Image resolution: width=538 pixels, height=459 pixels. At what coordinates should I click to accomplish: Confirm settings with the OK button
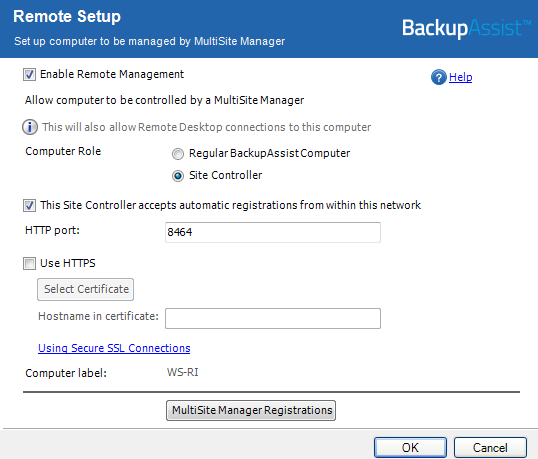410,447
